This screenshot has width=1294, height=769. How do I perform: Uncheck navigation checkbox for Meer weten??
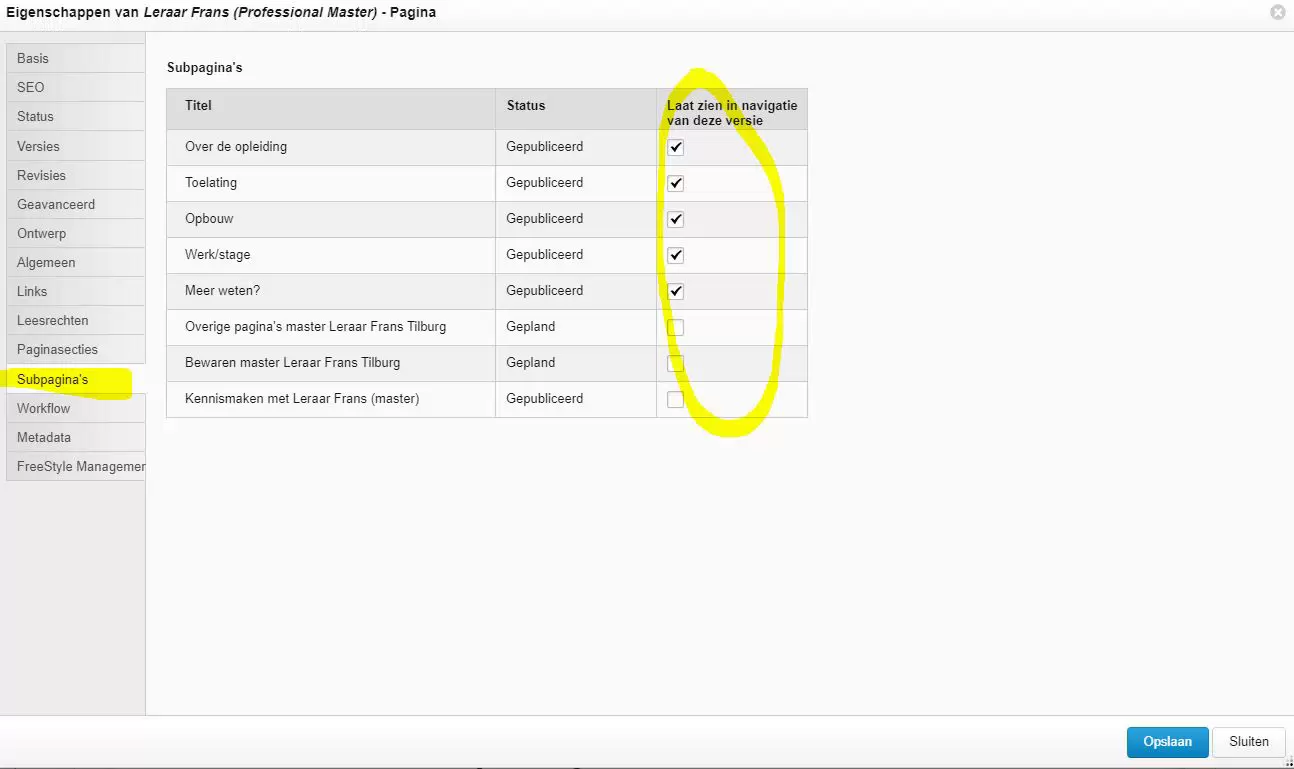[676, 291]
